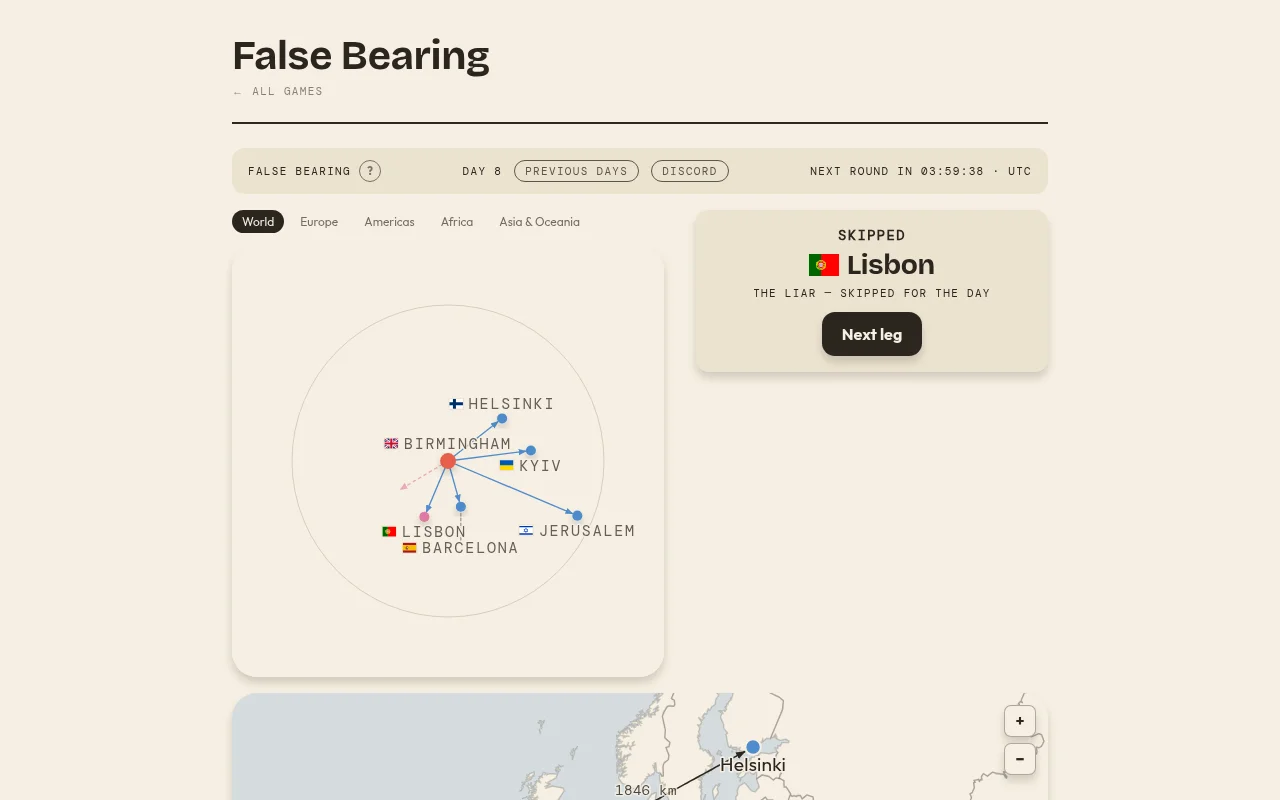Open the help question mark icon

click(x=370, y=171)
